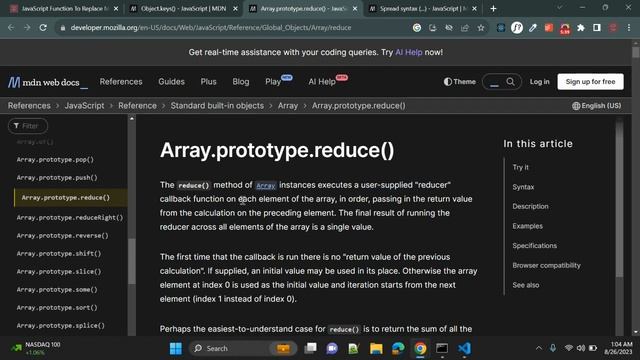The height and width of the screenshot is (360, 640).
Task: Click the Windows taskbar Search box
Action: 242,348
